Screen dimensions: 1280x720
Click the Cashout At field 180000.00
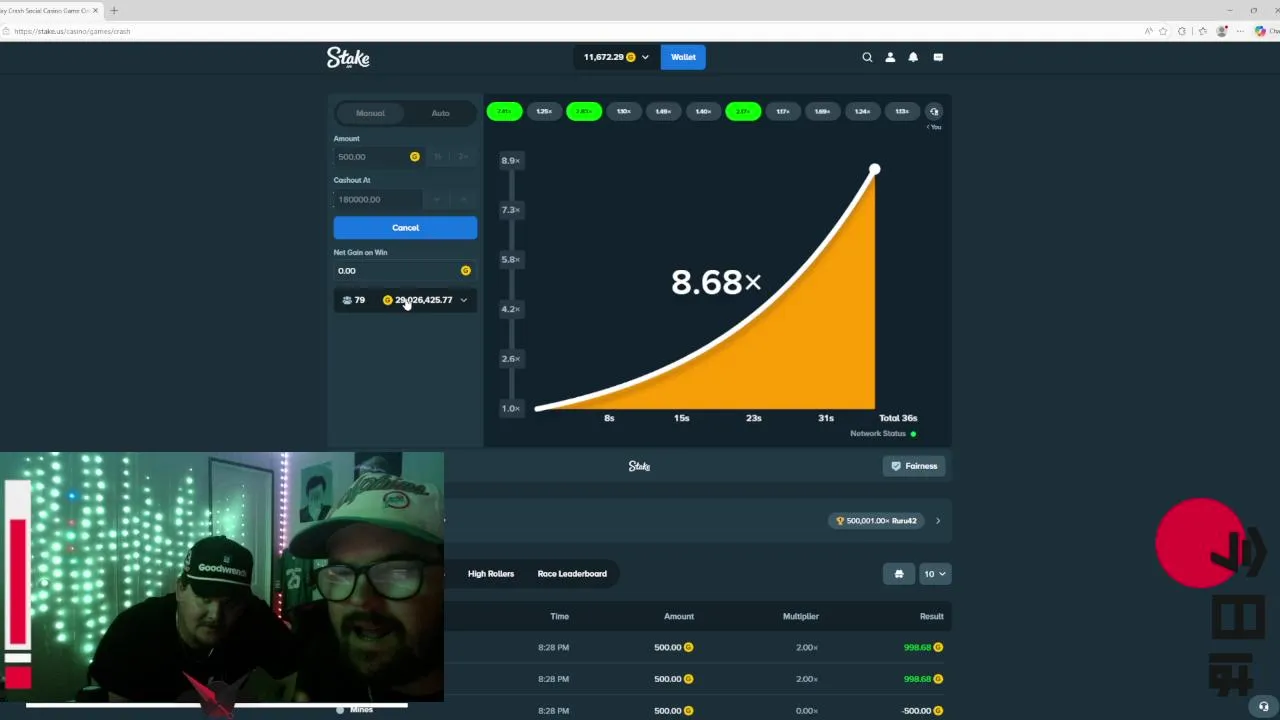point(378,200)
